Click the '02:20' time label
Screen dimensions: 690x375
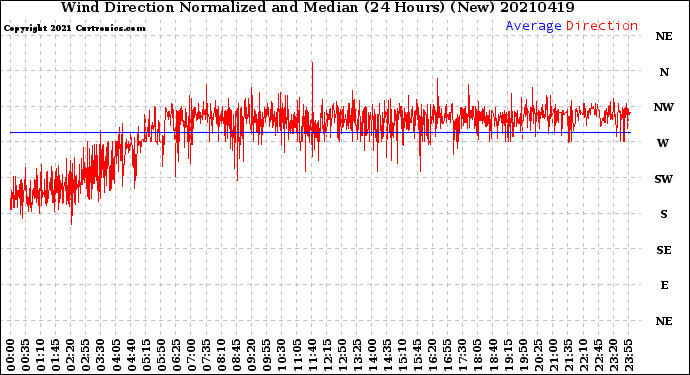[71, 355]
